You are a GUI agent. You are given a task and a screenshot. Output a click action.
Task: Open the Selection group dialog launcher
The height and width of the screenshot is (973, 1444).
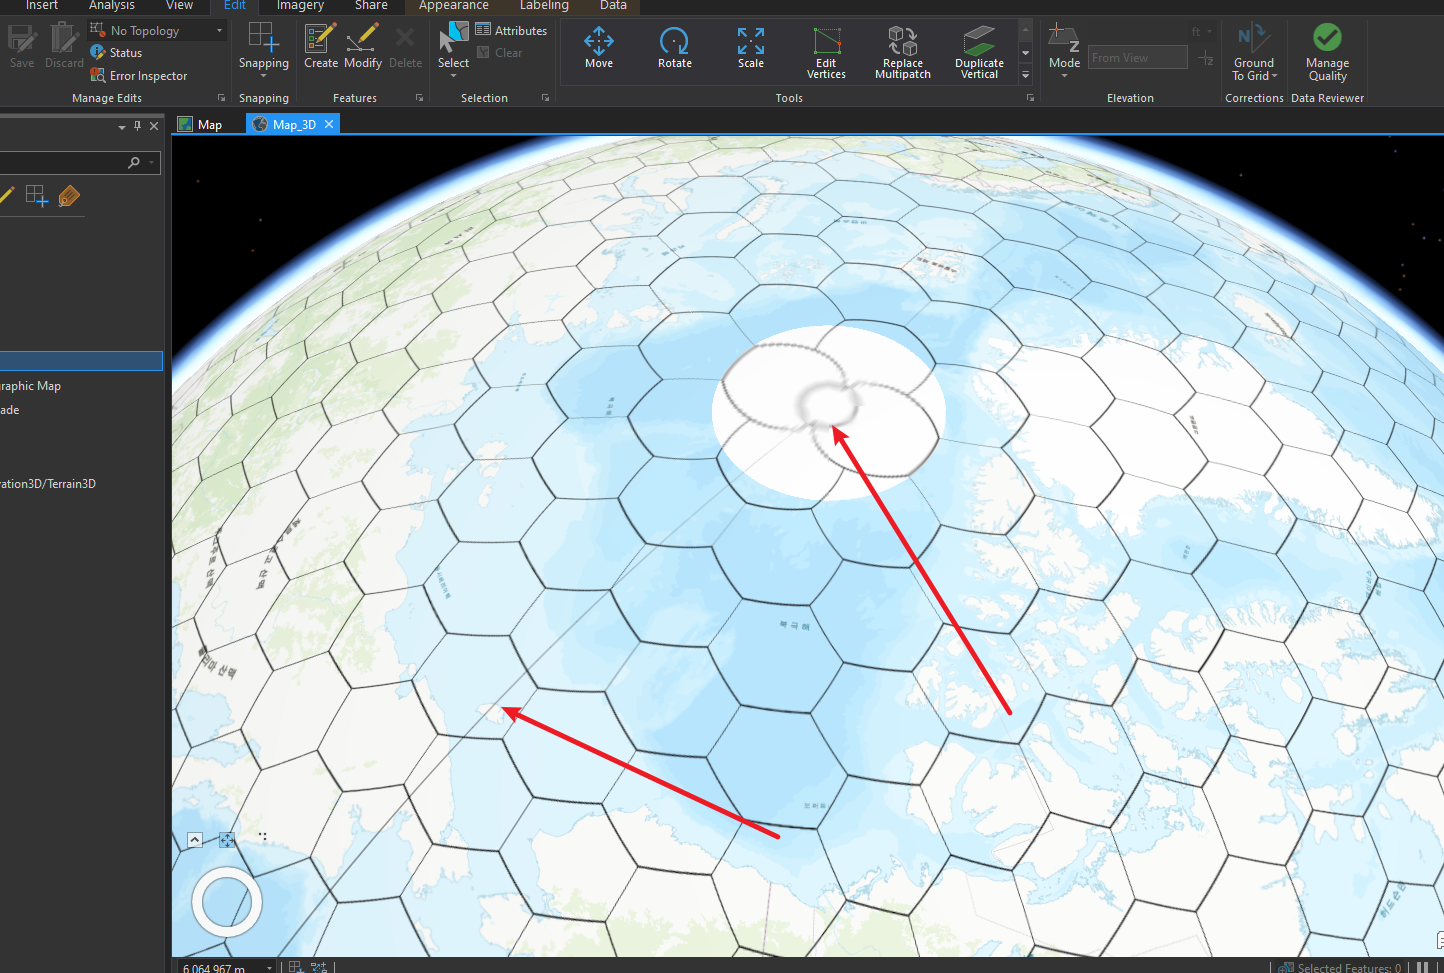pyautogui.click(x=545, y=98)
